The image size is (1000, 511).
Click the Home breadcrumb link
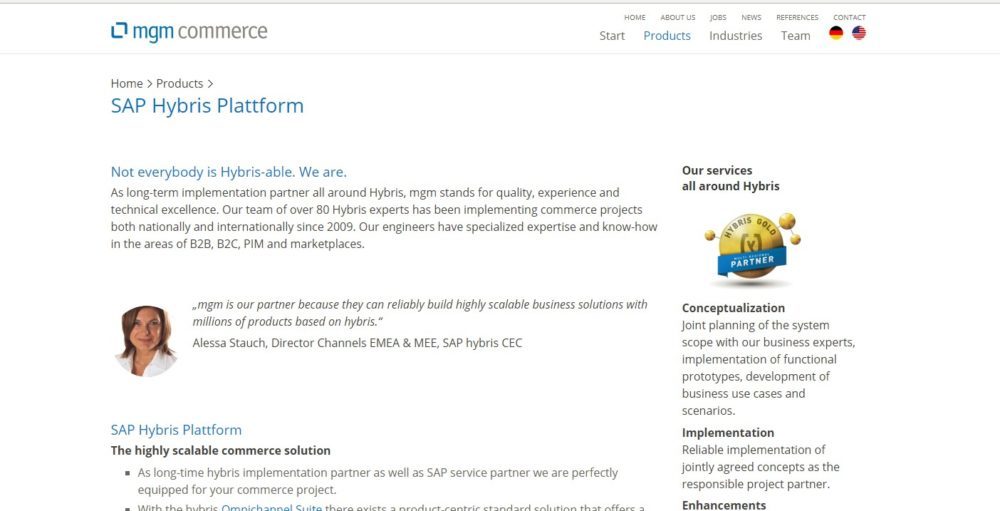127,84
